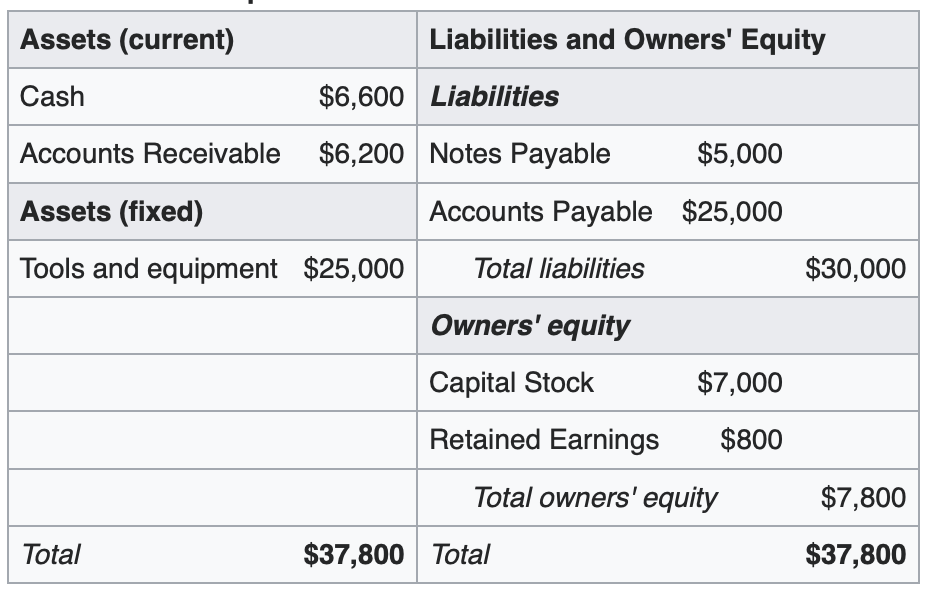Click the "Assets (current)" header cell
Image resolution: width=930 pixels, height=594 pixels.
click(x=127, y=40)
